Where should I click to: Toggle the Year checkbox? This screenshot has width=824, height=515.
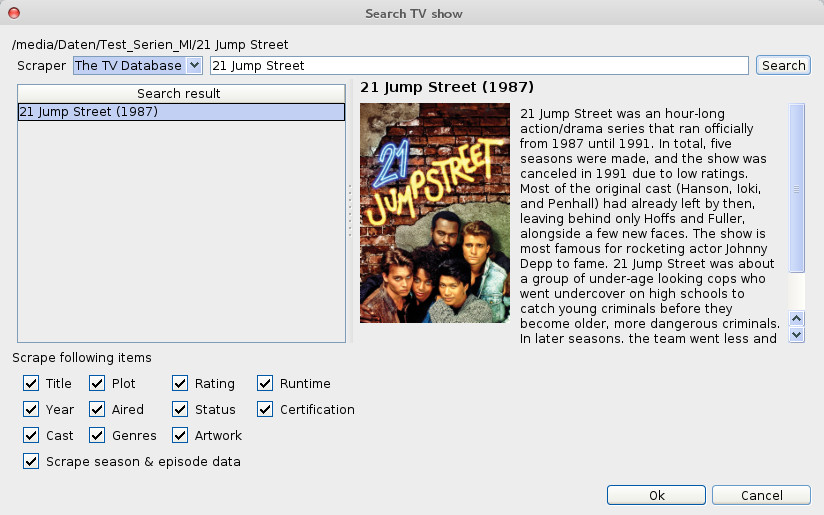tap(31, 409)
